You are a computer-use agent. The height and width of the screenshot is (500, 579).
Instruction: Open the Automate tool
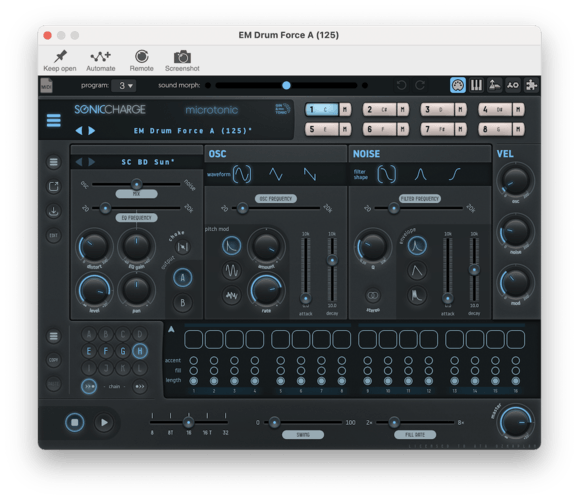pyautogui.click(x=100, y=56)
